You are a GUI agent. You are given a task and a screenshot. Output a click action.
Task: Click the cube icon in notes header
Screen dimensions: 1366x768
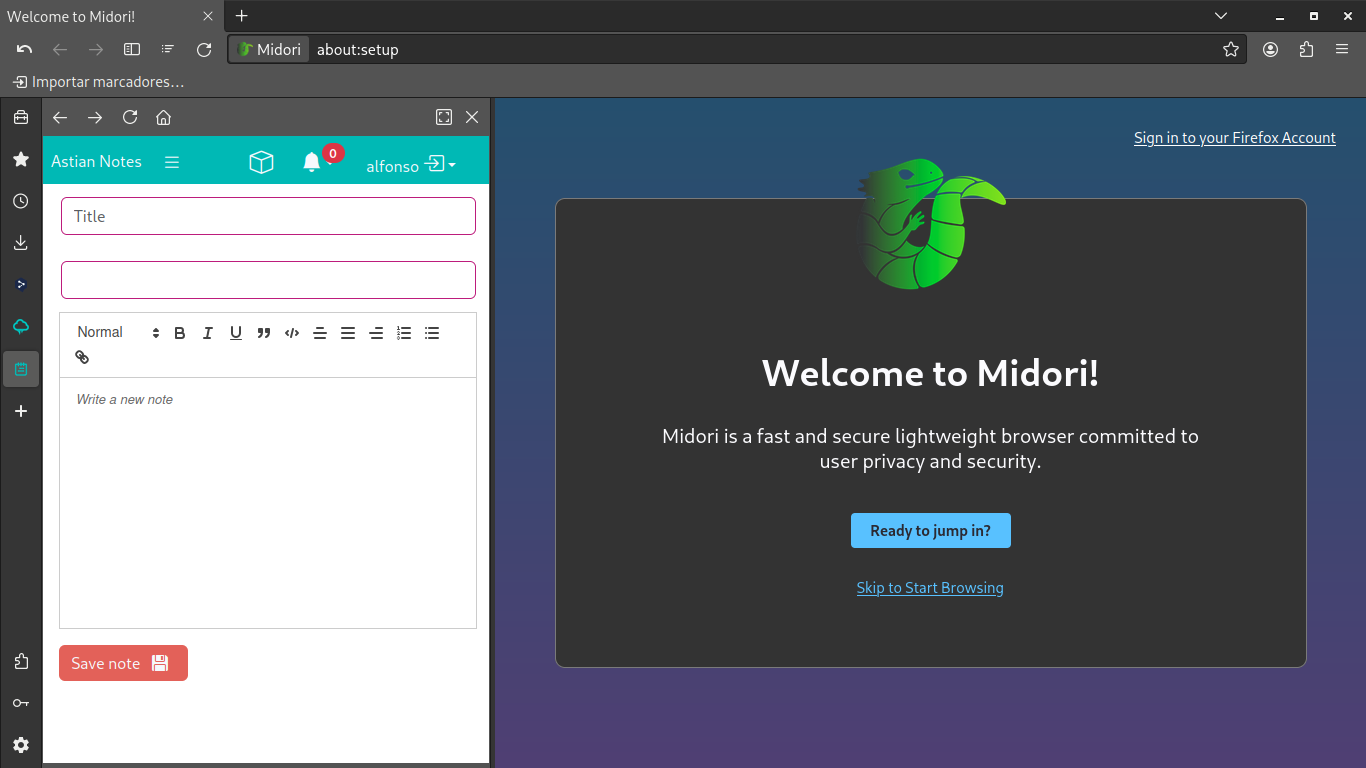point(261,162)
